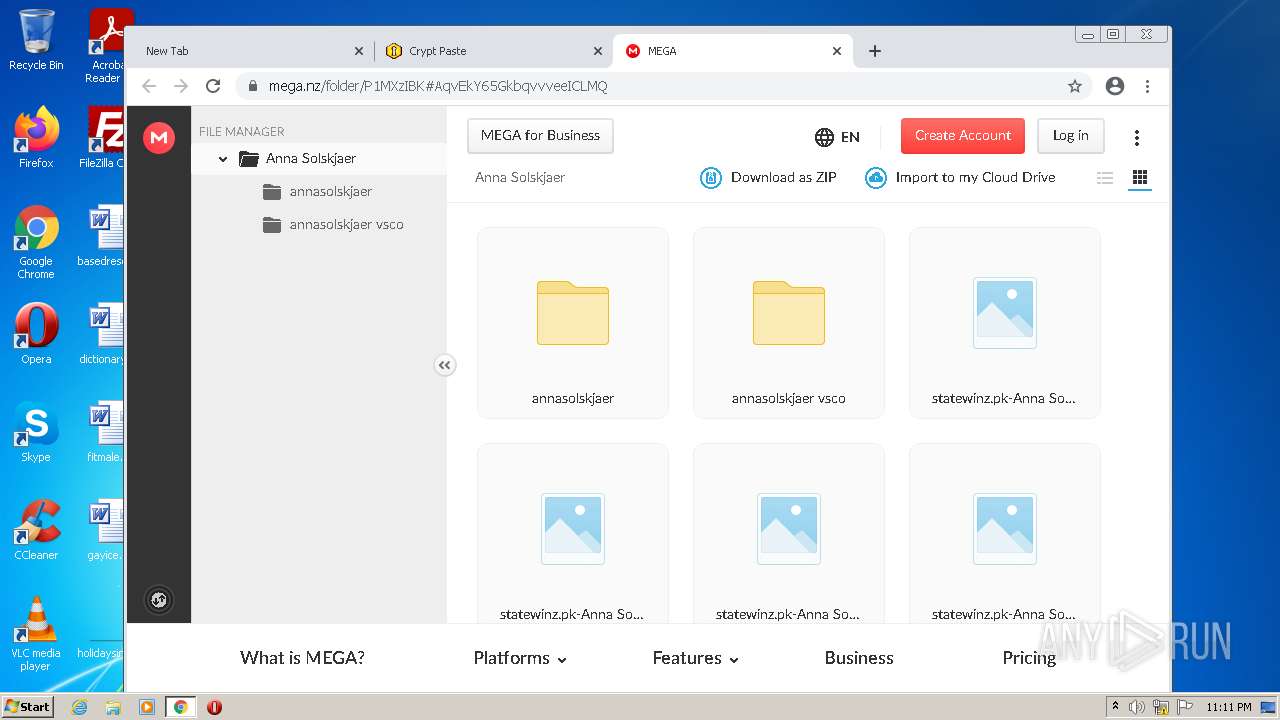Screen dimensions: 1280x720
Task: Collapse the file manager panel arrow
Action: [445, 366]
